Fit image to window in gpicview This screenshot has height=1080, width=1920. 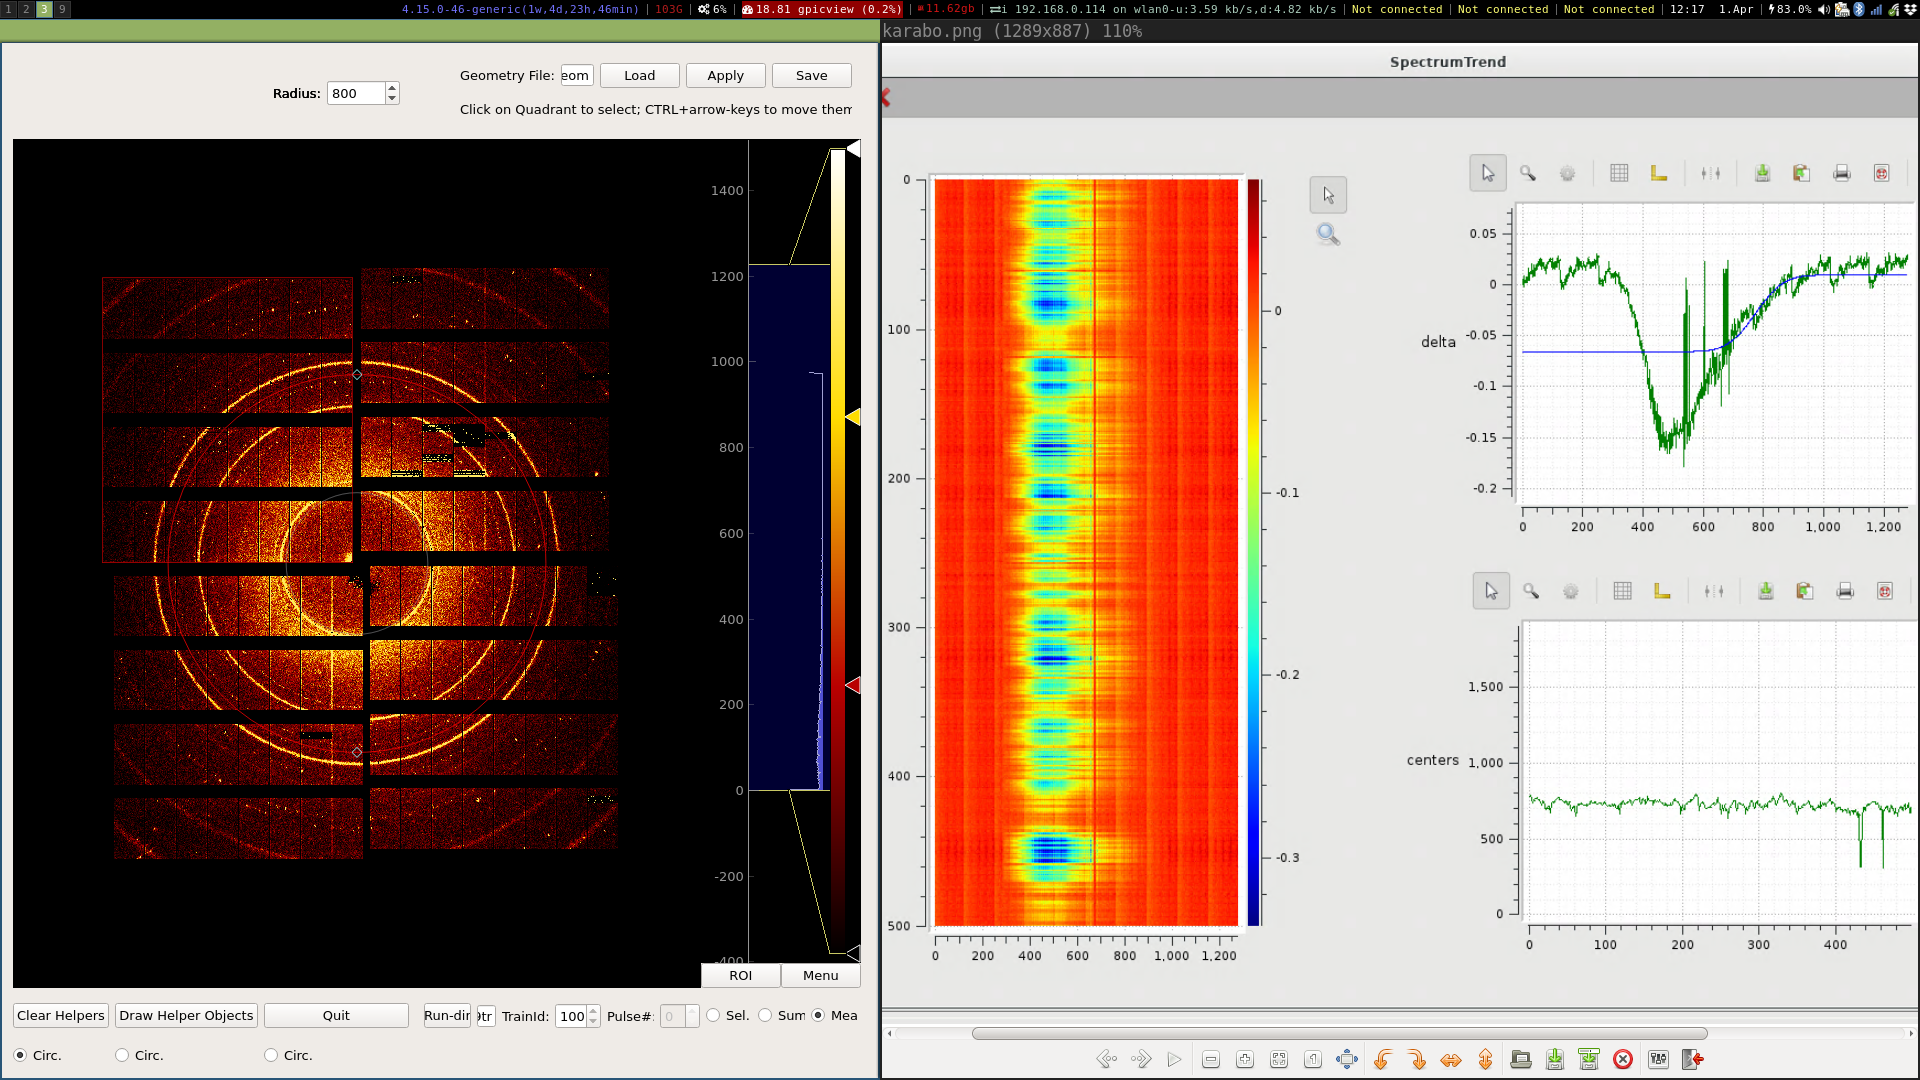(1279, 1059)
